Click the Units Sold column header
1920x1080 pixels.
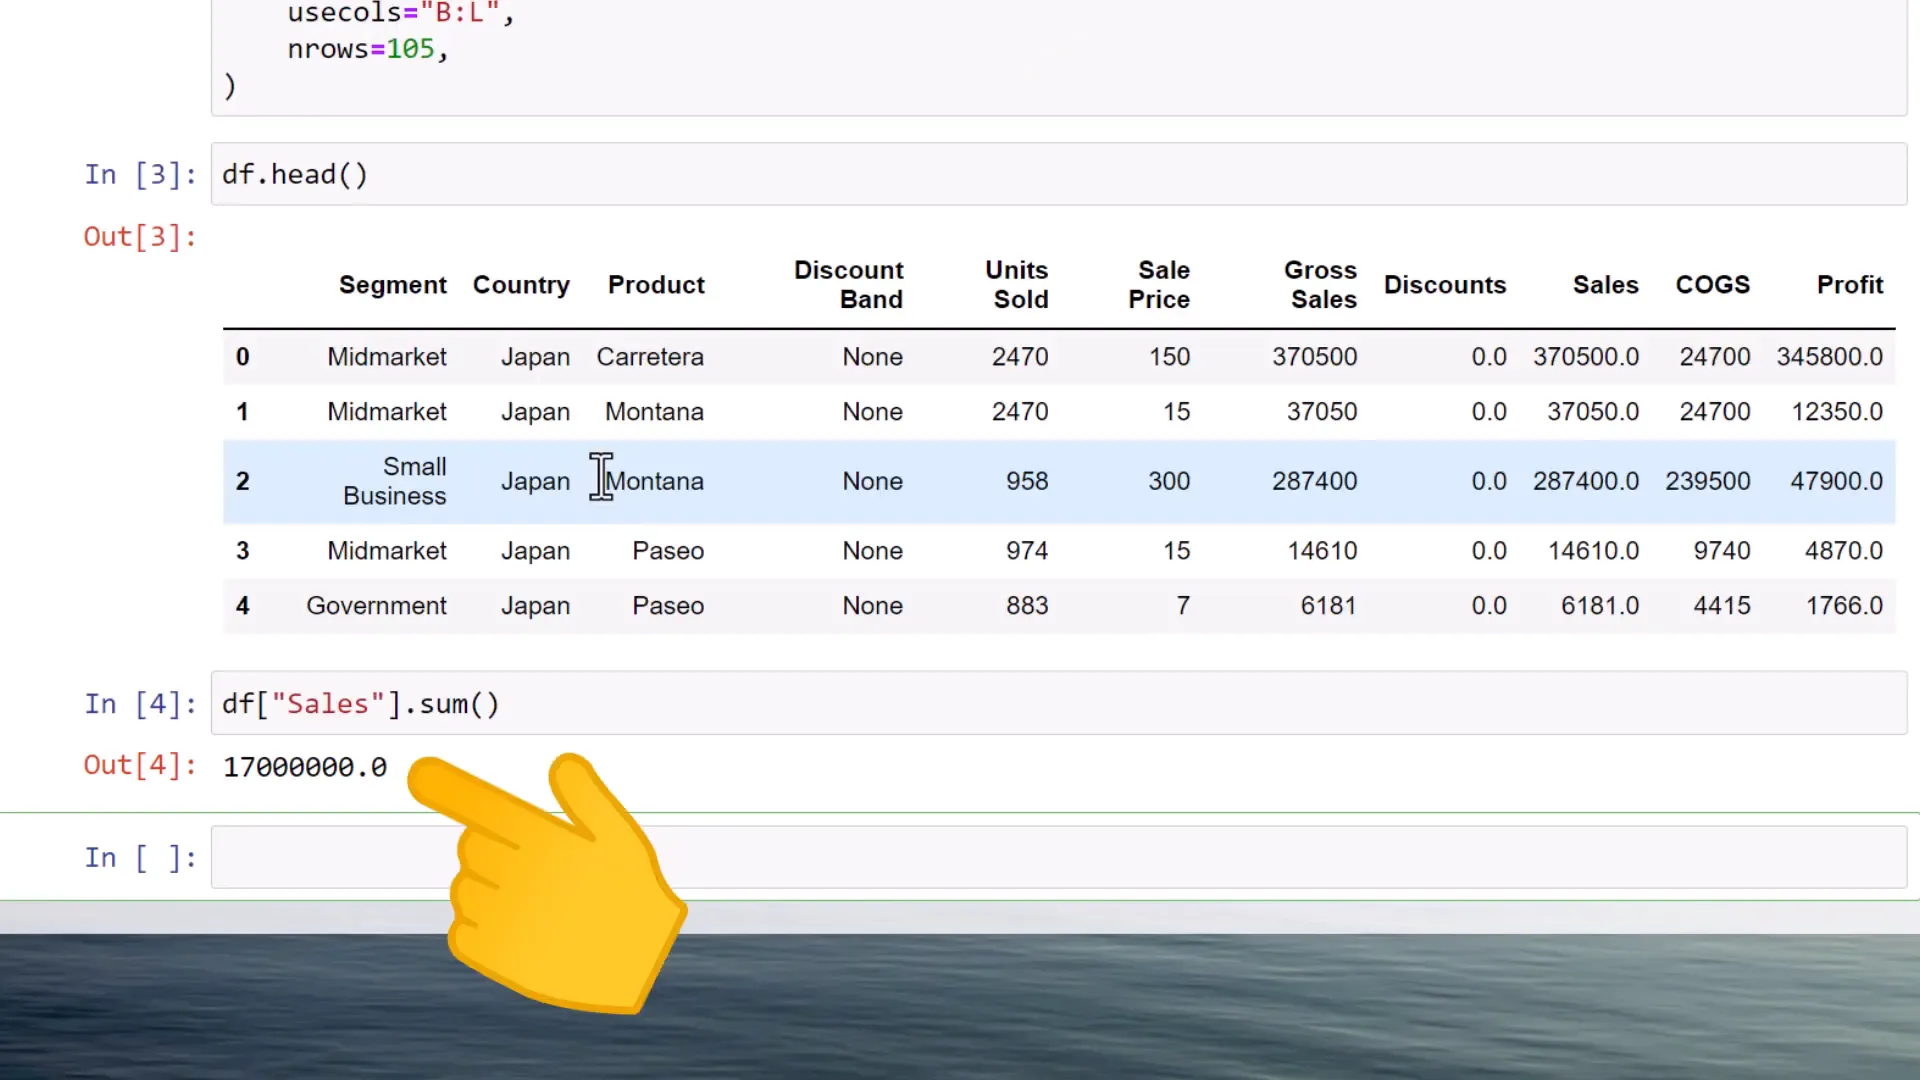point(1016,285)
